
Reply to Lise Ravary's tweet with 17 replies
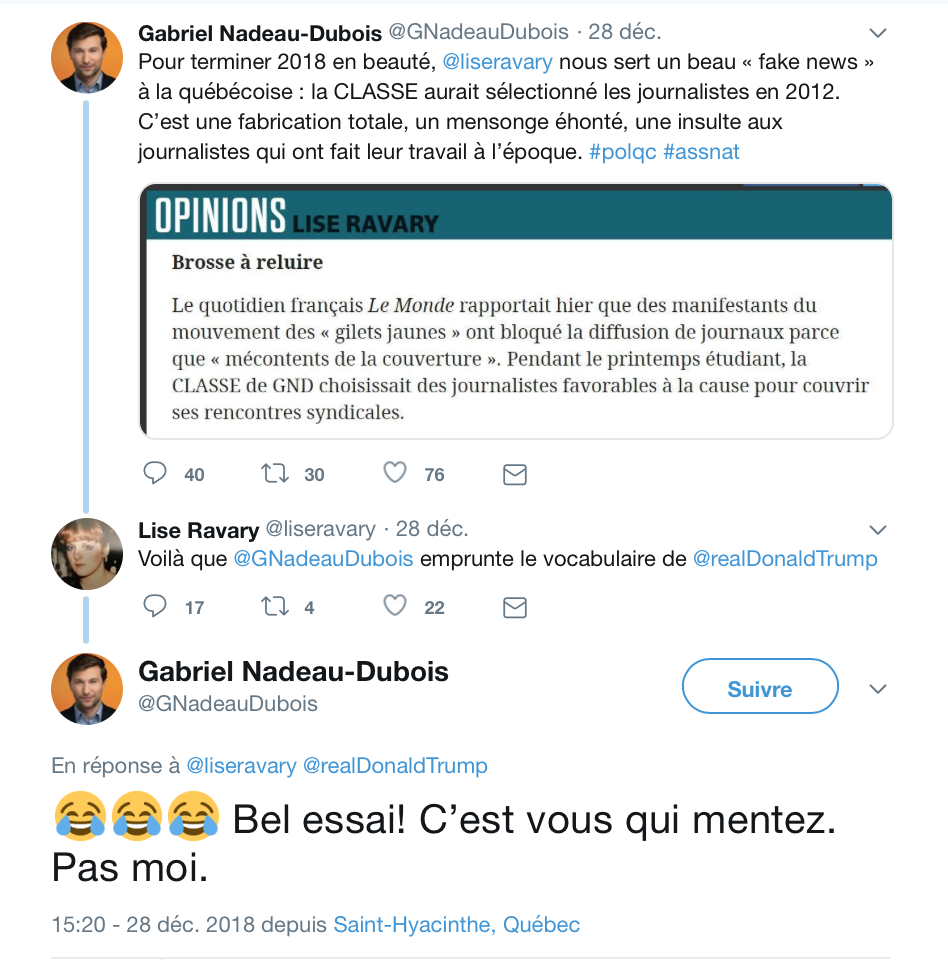pyautogui.click(x=155, y=606)
